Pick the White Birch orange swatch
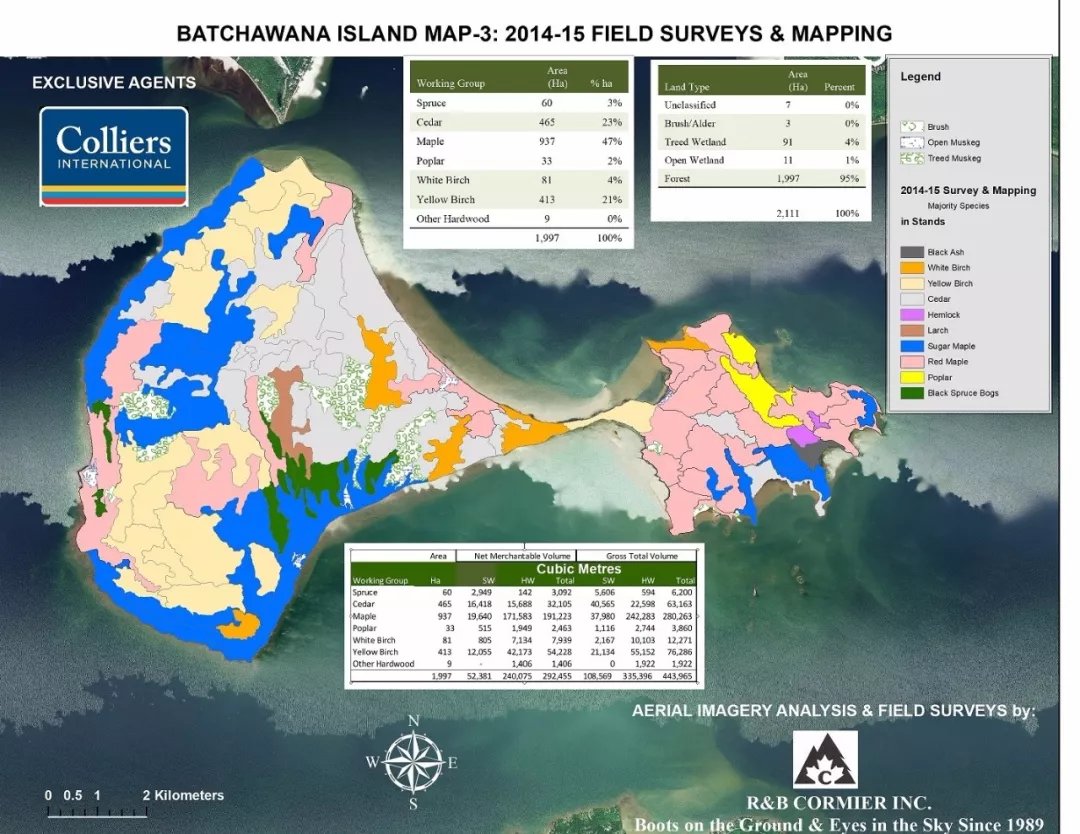Screen dimensions: 1080x834 pyautogui.click(x=912, y=268)
